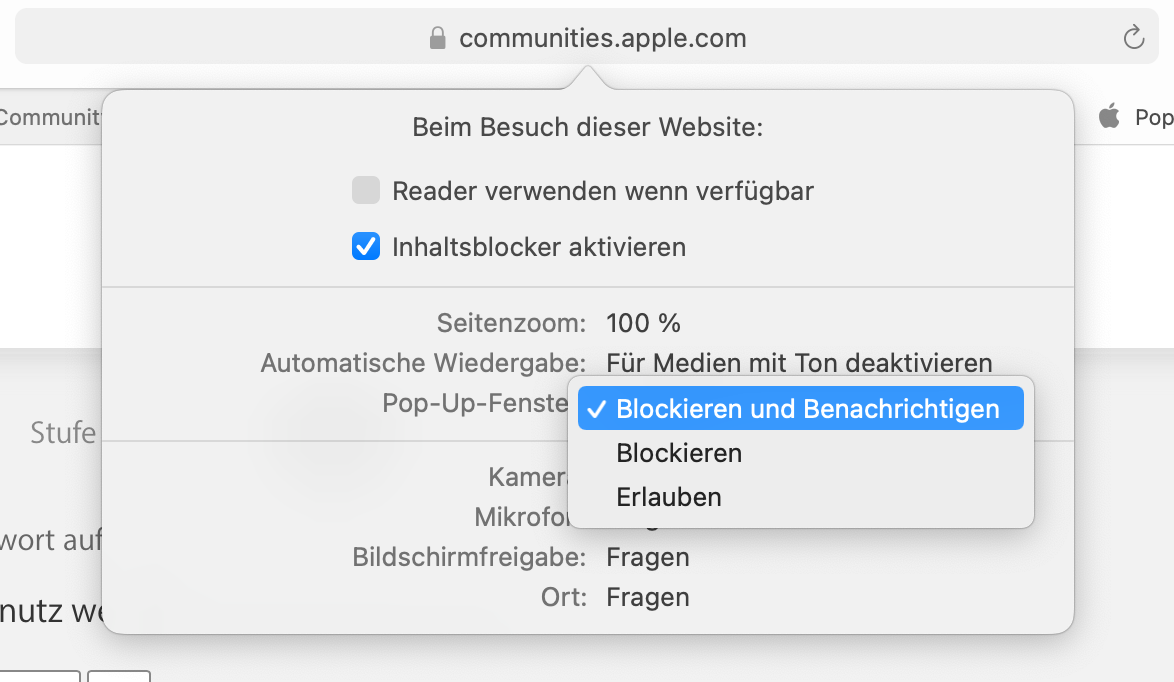
Task: Click the narrower outlined button at bottom-left
Action: pyautogui.click(x=119, y=676)
